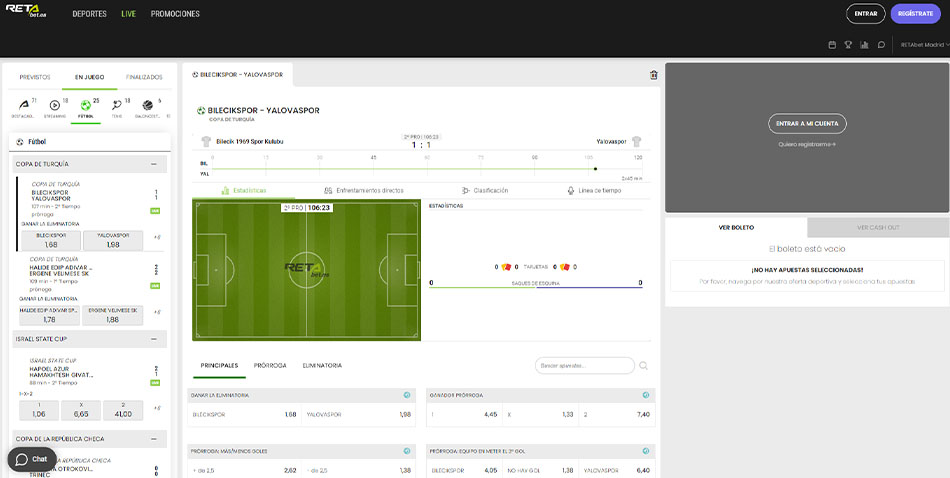
Task: Click live badge of Halide Edip Adivar match
Action: click(x=155, y=285)
